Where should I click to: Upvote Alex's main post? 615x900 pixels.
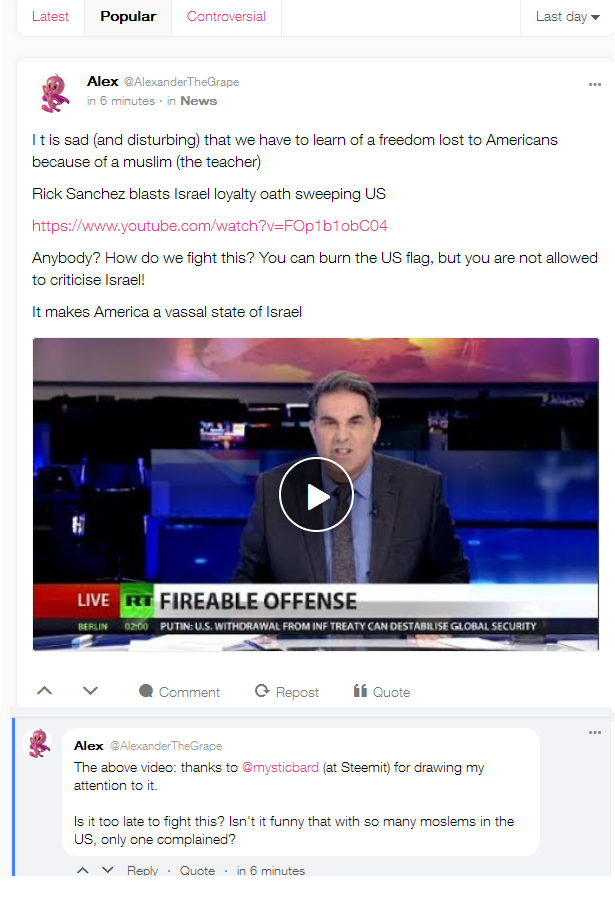pyautogui.click(x=45, y=690)
